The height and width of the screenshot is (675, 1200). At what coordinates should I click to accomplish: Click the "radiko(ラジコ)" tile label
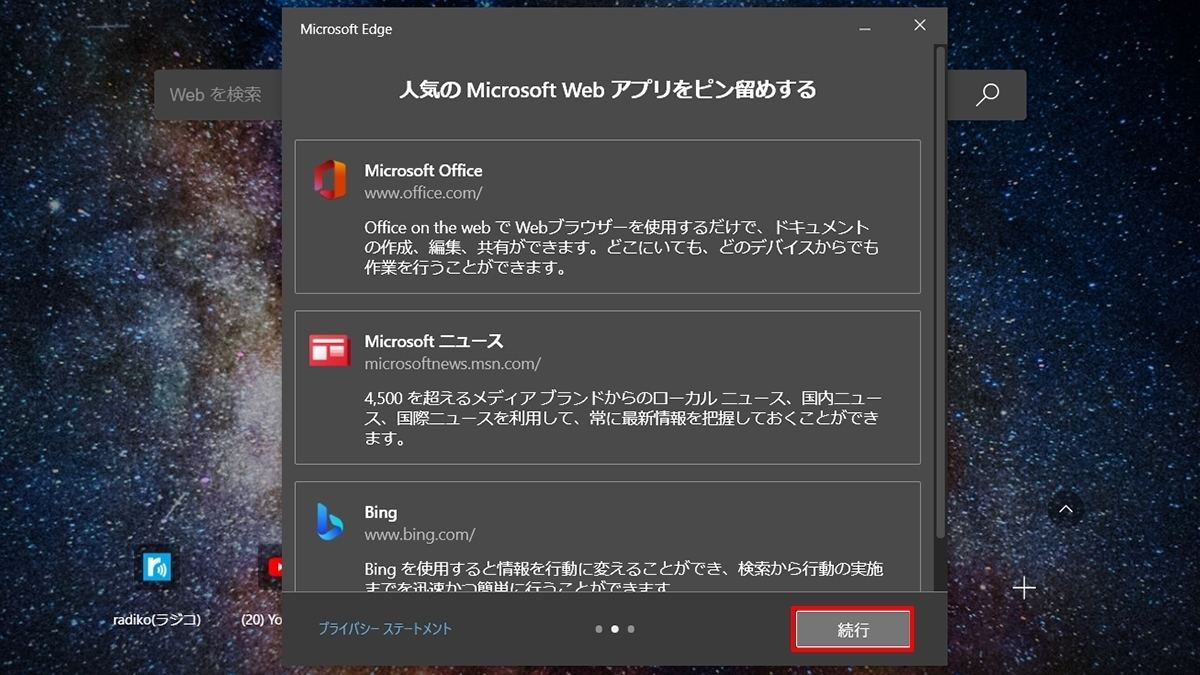click(x=157, y=619)
